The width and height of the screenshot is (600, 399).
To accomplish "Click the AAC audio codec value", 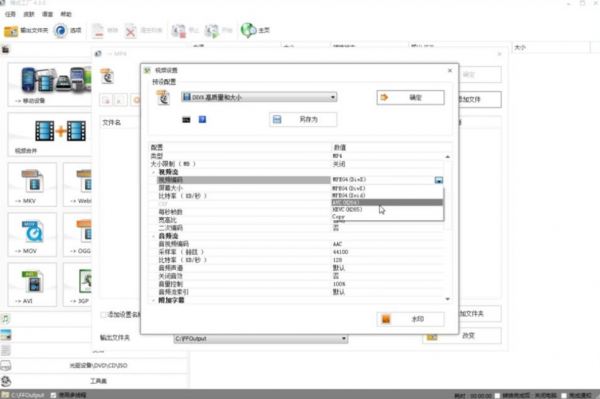I will [338, 244].
